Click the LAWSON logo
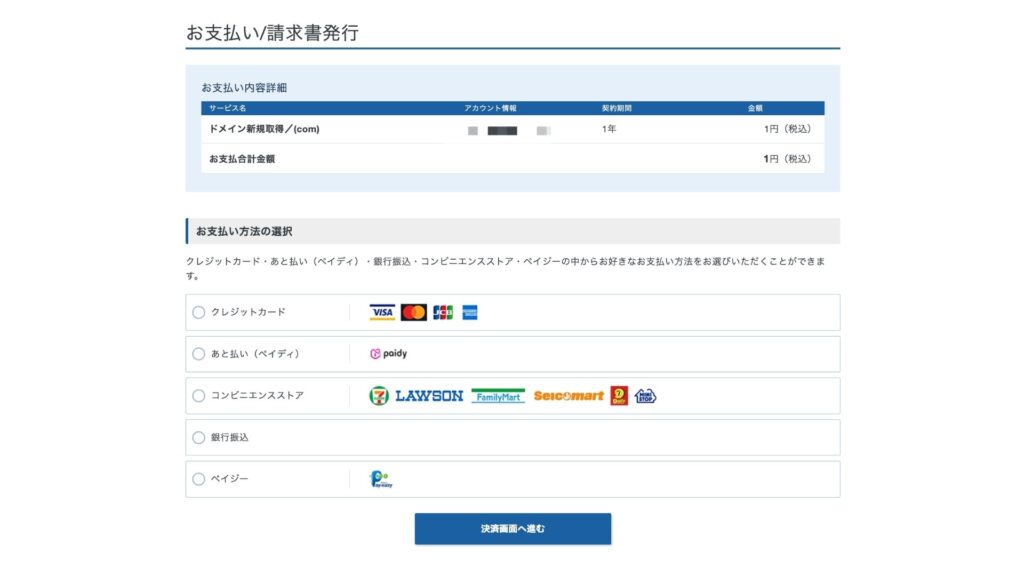The height and width of the screenshot is (576, 1024). [x=429, y=396]
